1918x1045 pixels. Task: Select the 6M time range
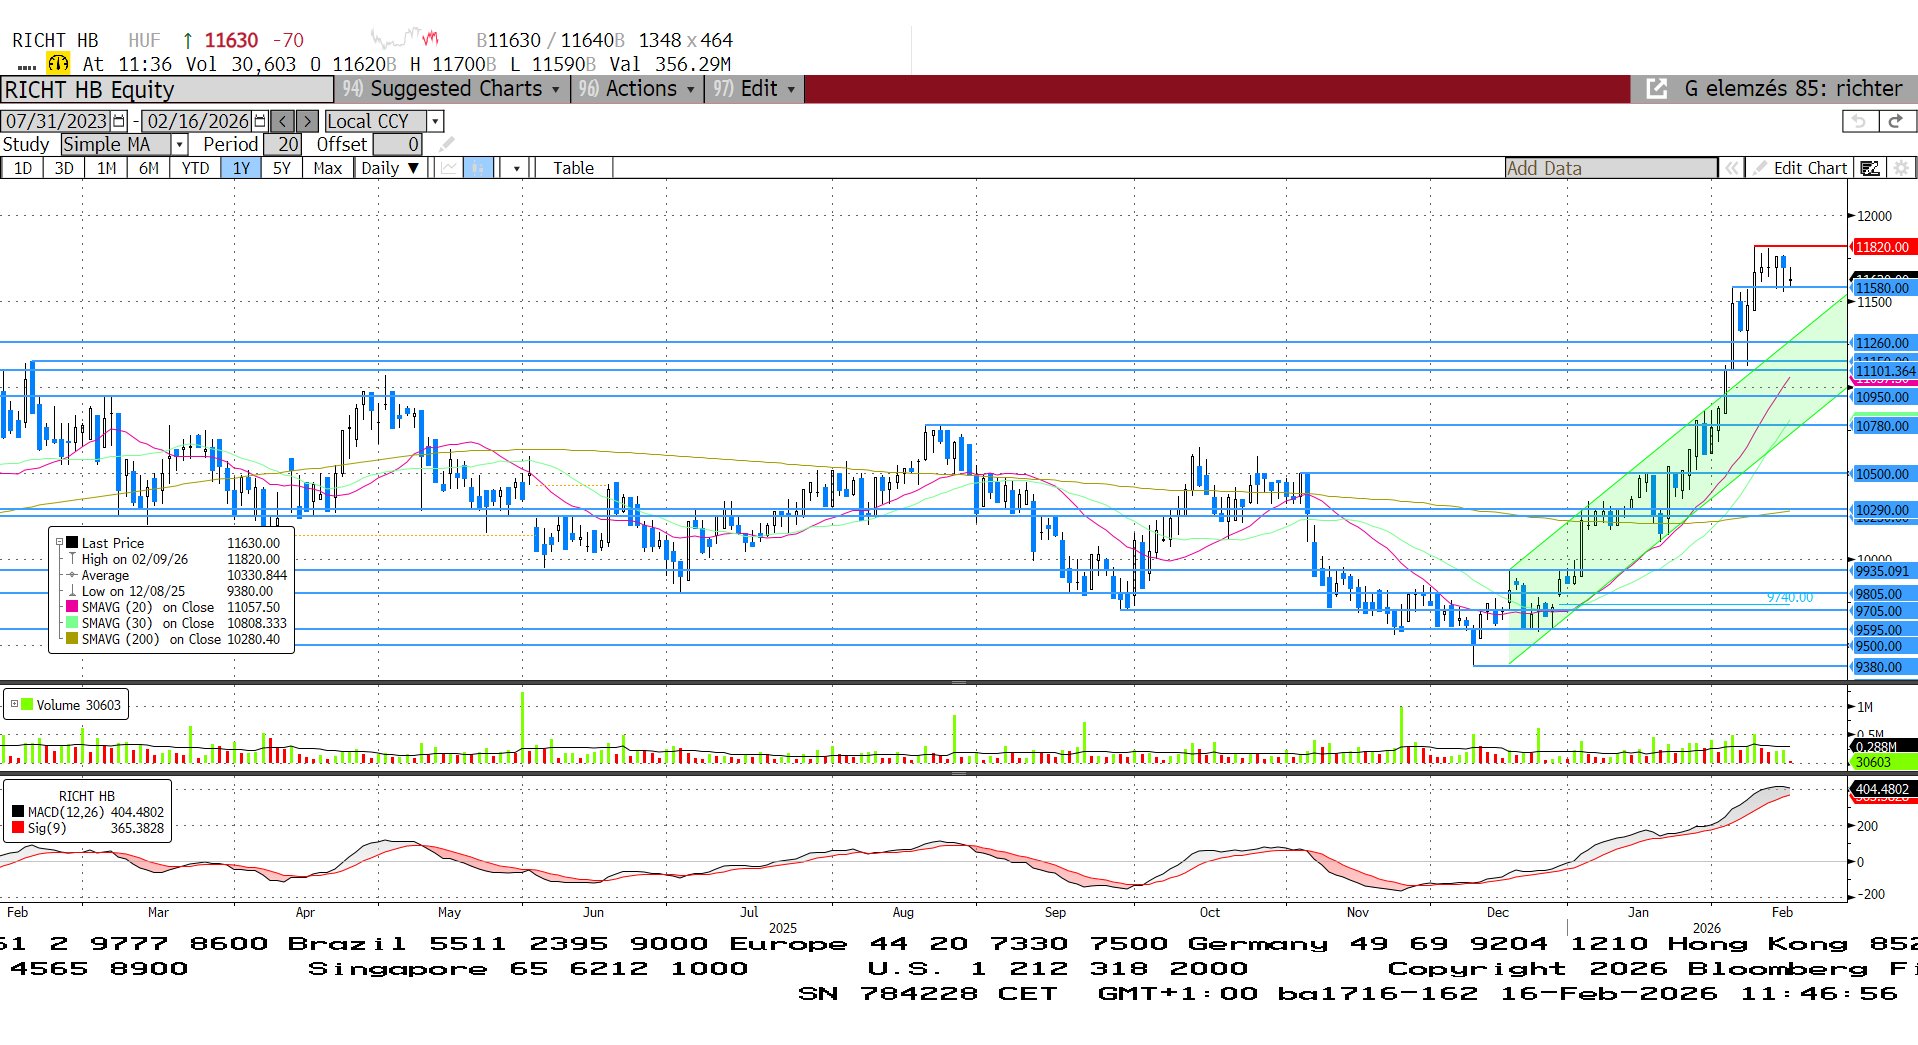(149, 168)
